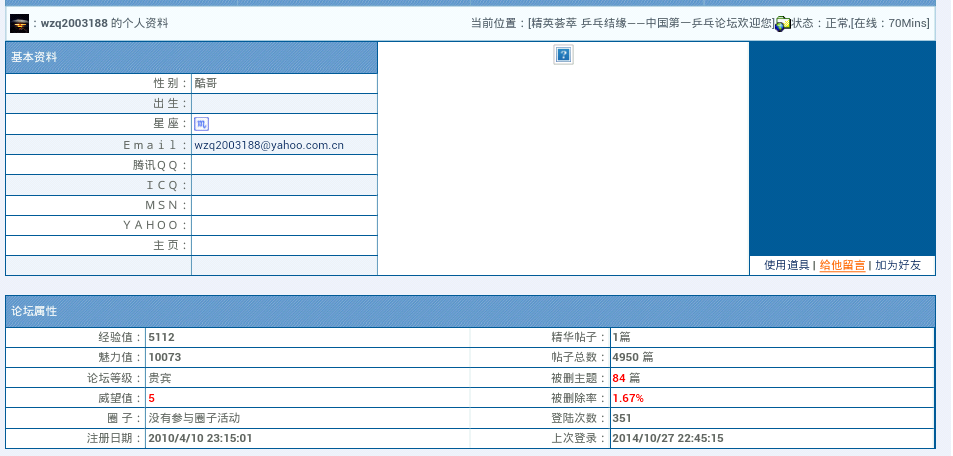Screen dimensions: 953x456
Task: Click the 性 别 label
Action: (171, 83)
